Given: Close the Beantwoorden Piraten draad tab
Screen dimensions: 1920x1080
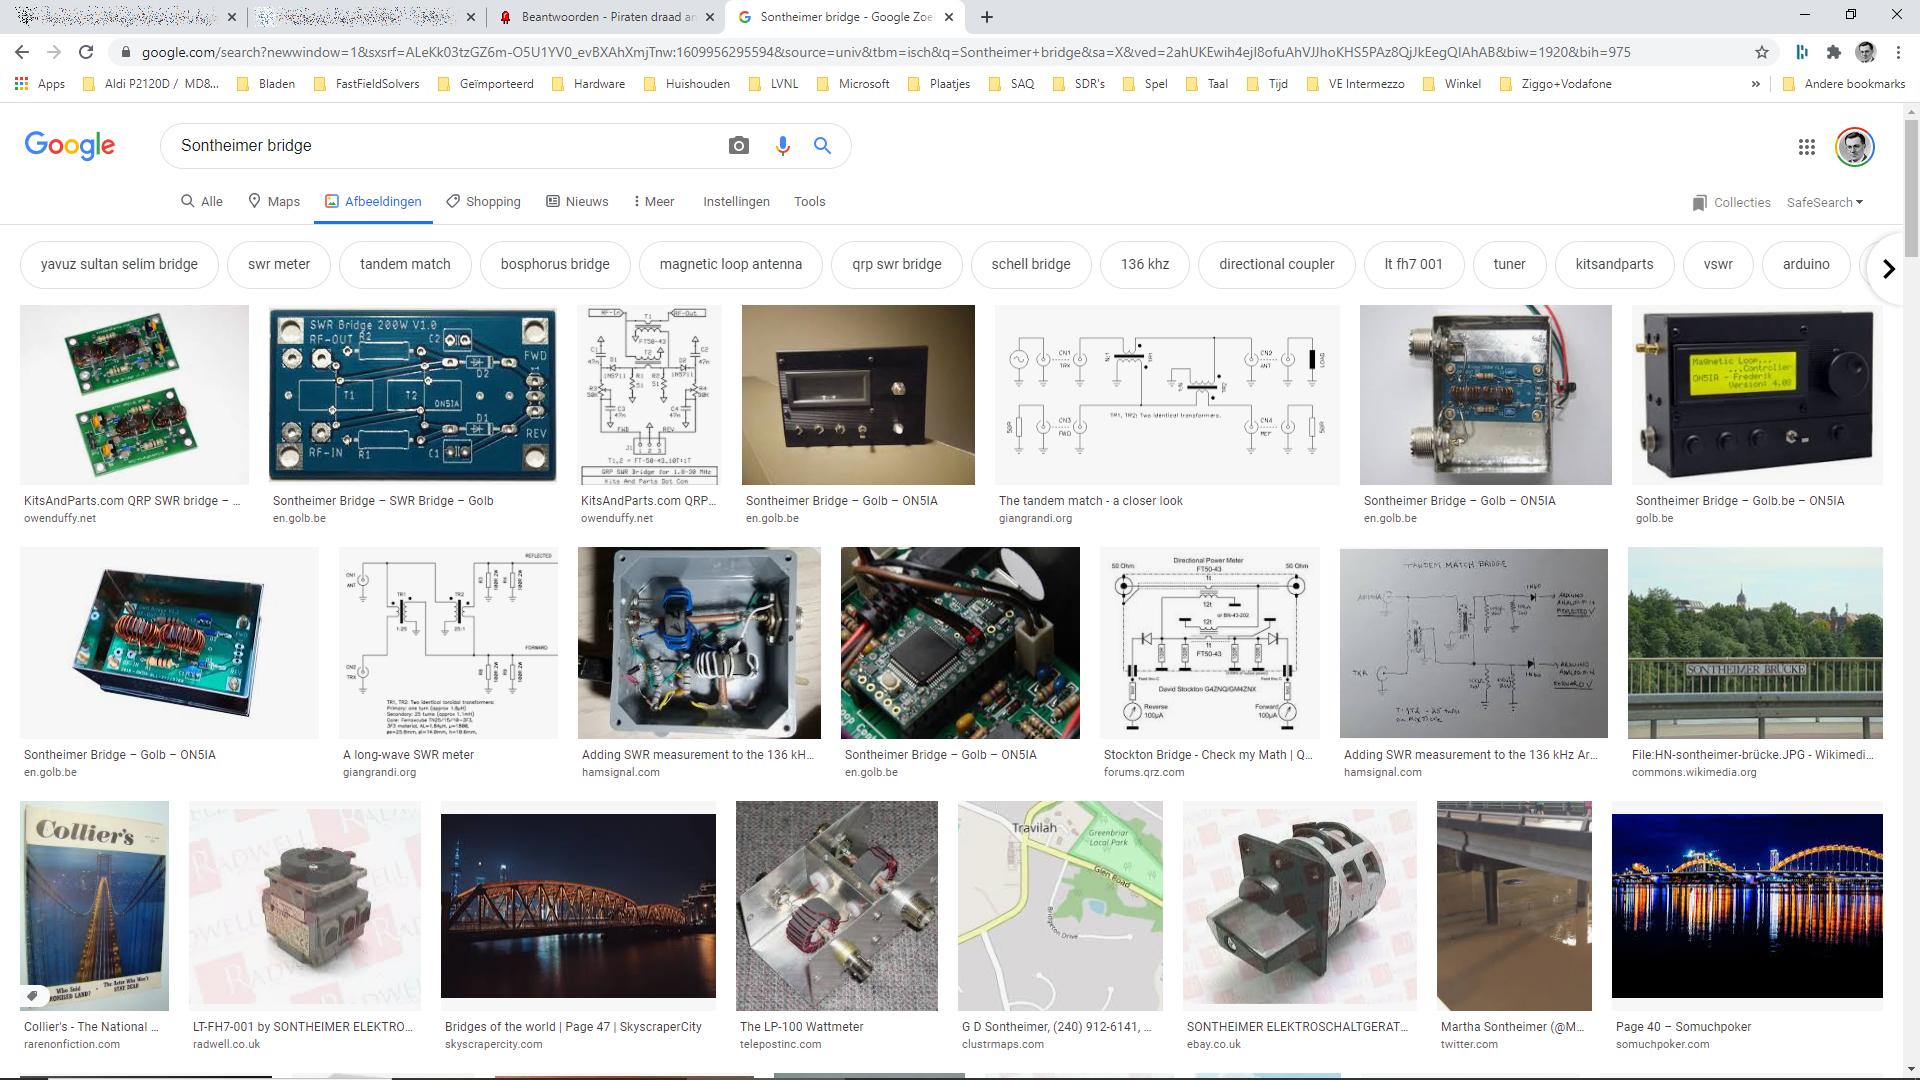Looking at the screenshot, I should click(710, 17).
